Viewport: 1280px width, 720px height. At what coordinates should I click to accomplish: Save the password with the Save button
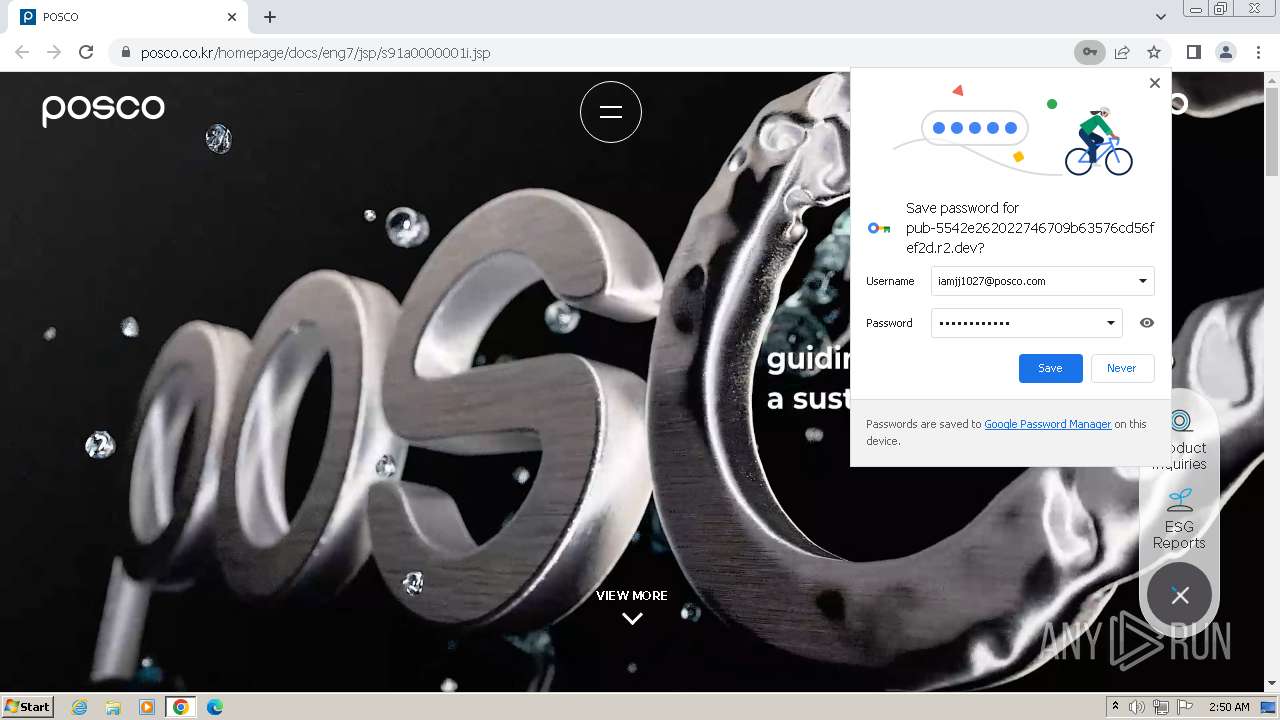click(1050, 368)
